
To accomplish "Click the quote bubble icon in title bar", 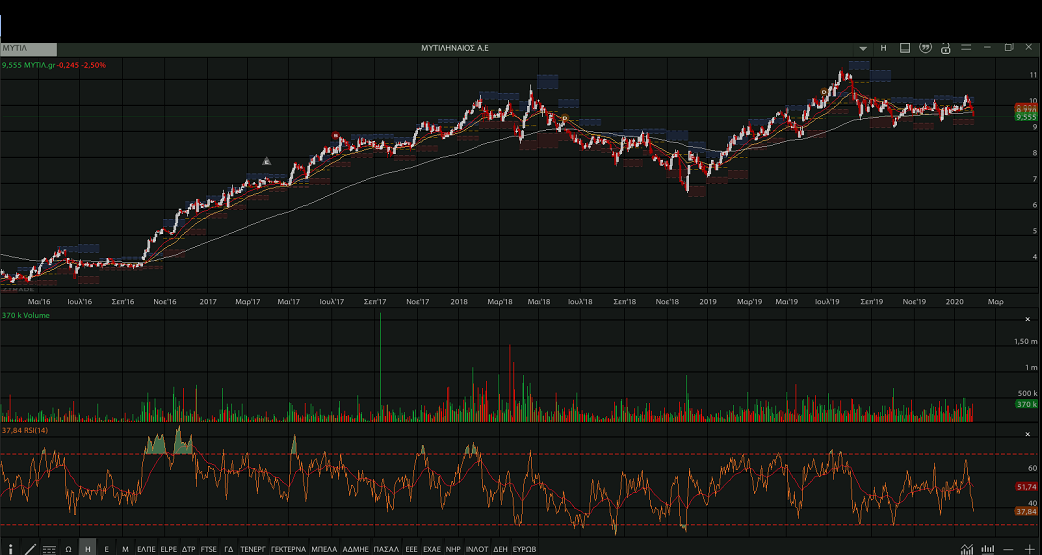I will (x=926, y=48).
